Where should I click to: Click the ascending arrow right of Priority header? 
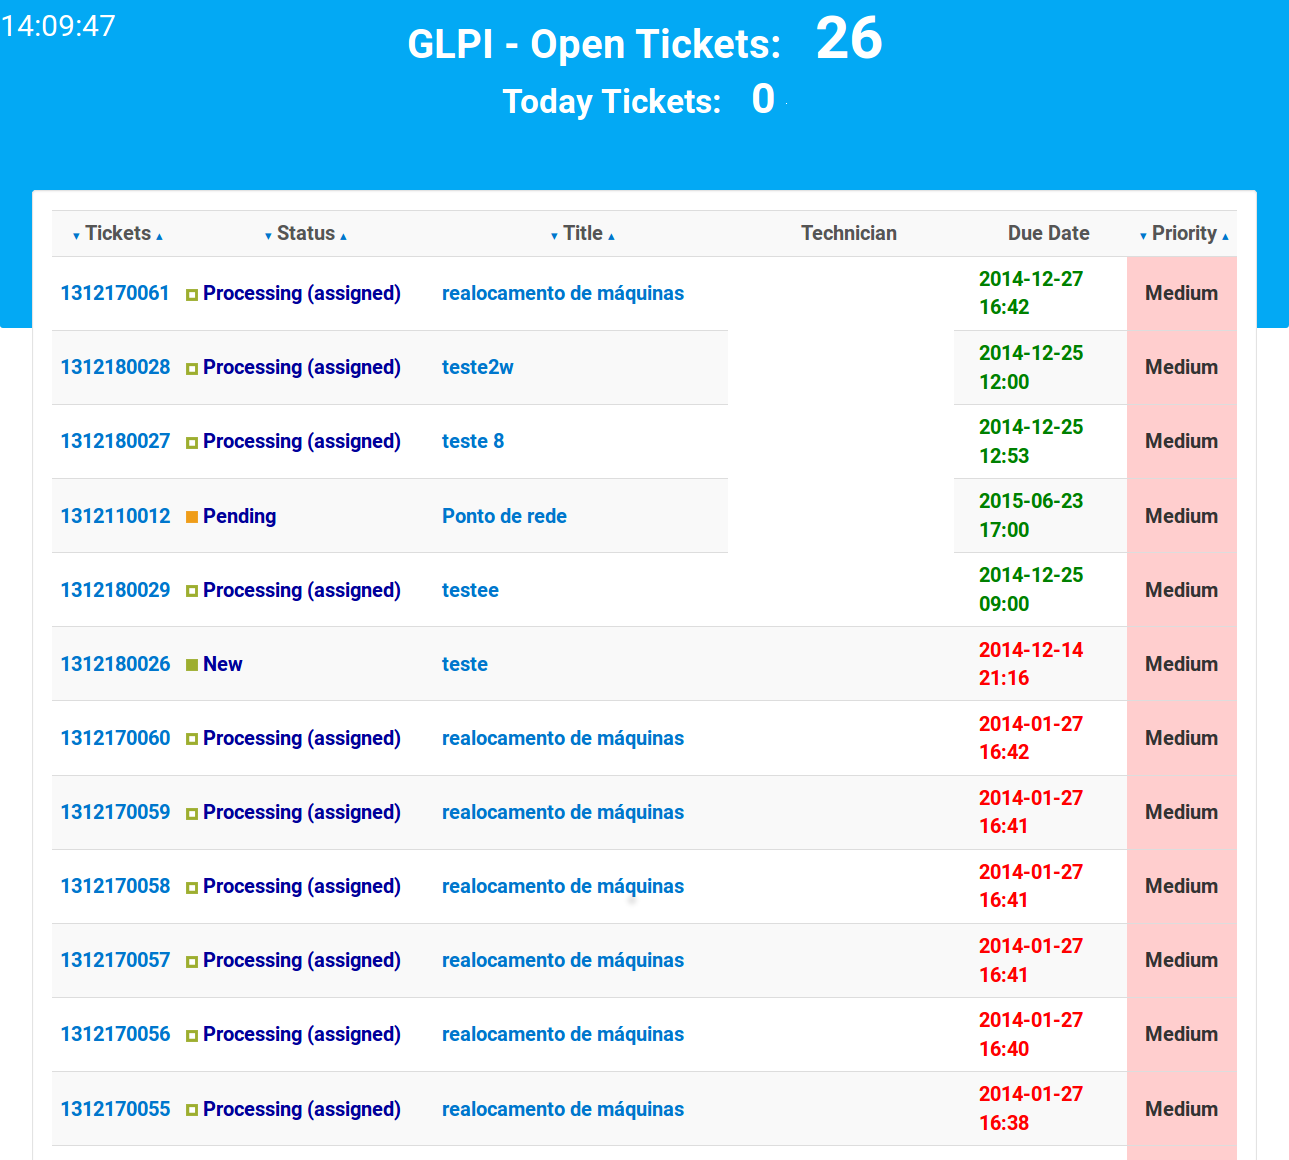pyautogui.click(x=1225, y=236)
